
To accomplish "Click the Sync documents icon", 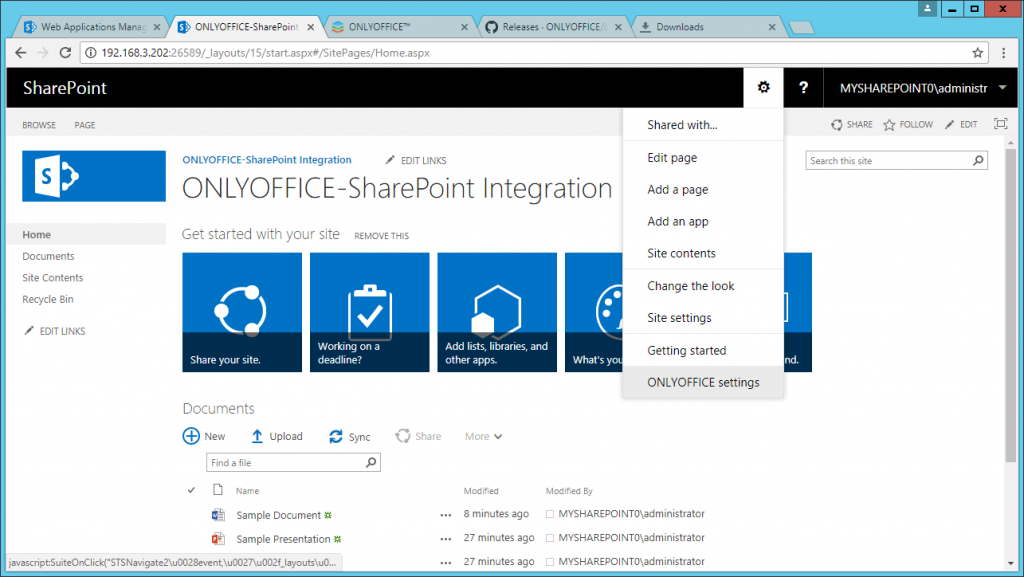I will [x=336, y=436].
